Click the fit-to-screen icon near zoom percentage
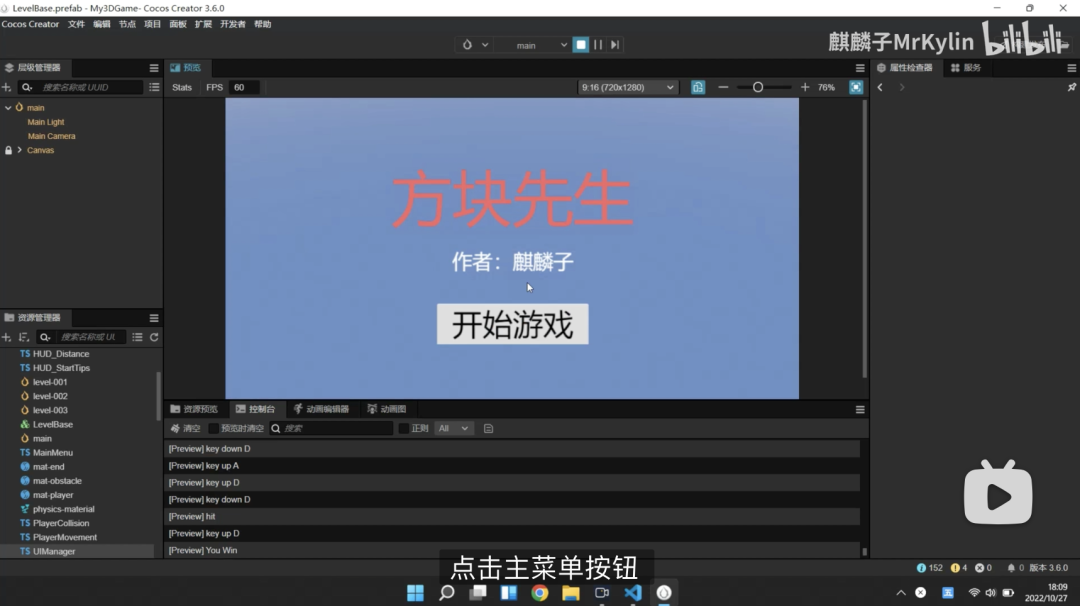This screenshot has width=1080, height=606. click(x=855, y=87)
